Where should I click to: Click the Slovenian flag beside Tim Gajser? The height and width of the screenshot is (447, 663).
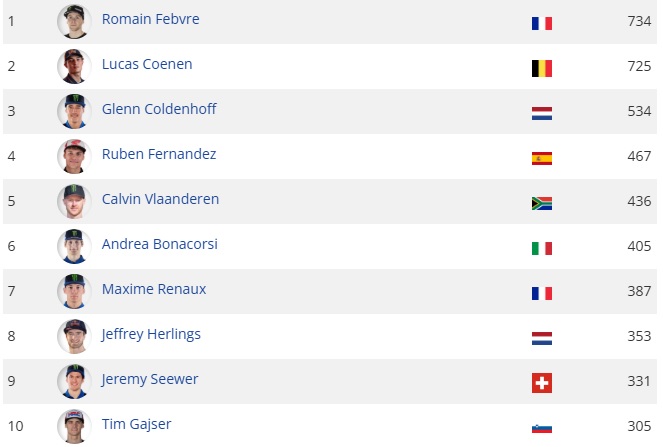(x=541, y=428)
